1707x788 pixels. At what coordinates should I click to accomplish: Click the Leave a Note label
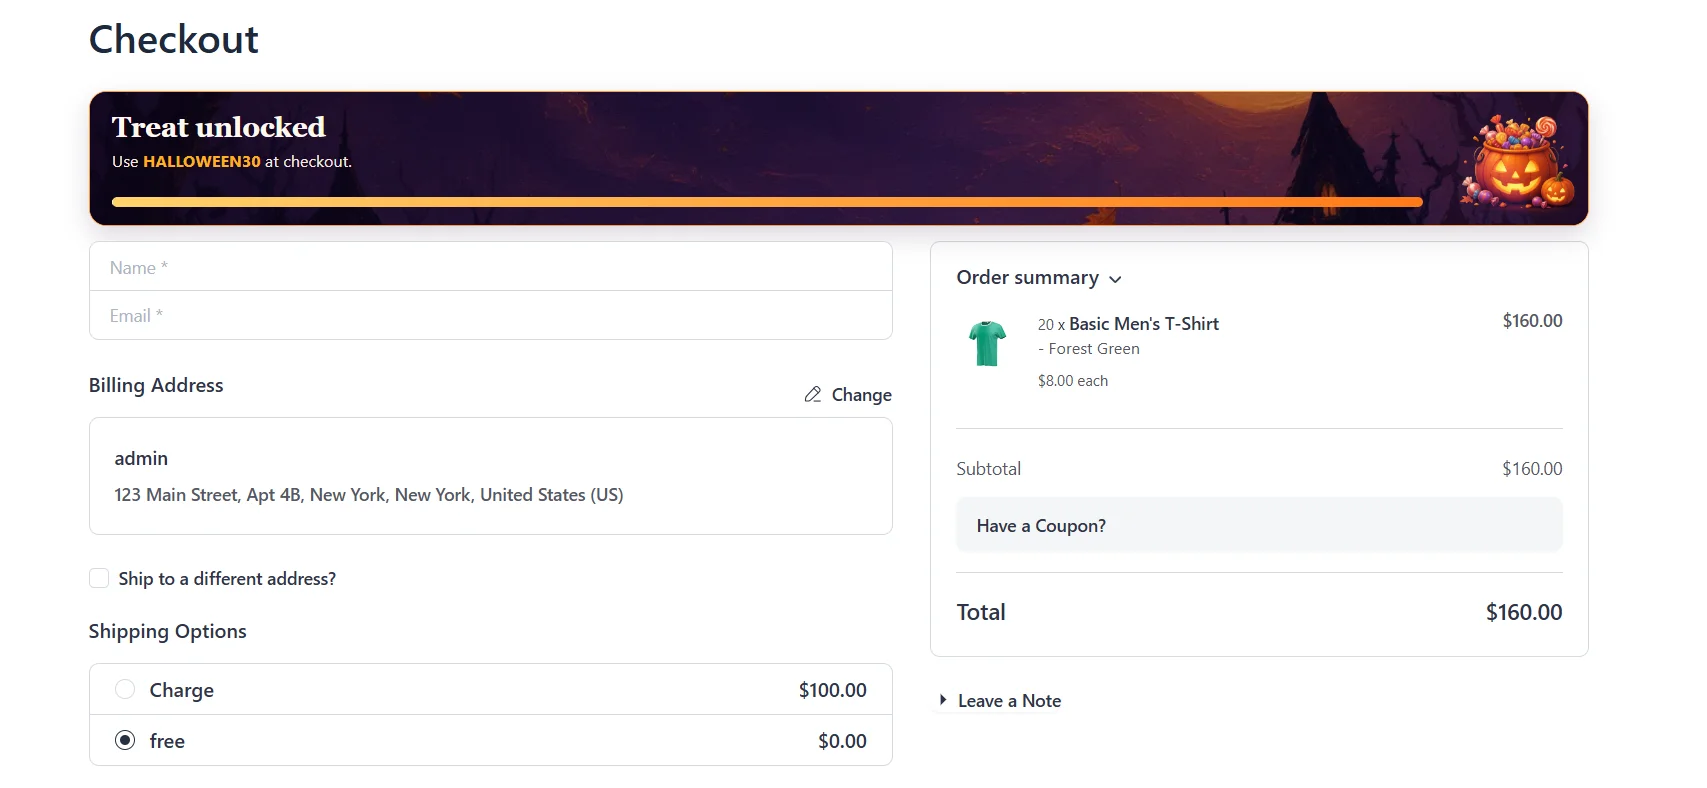pyautogui.click(x=1009, y=701)
